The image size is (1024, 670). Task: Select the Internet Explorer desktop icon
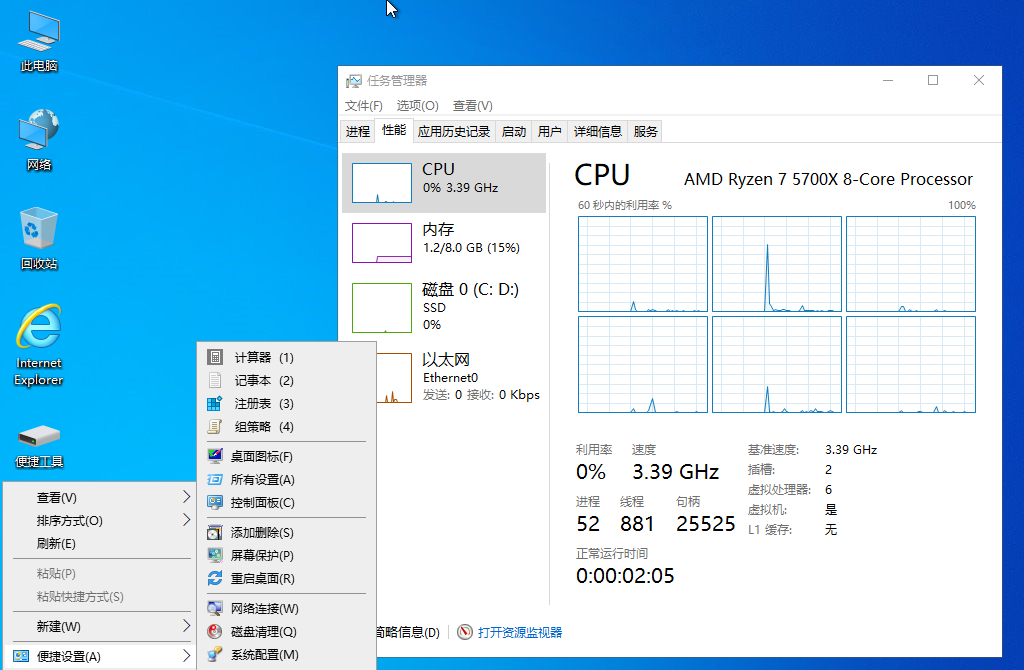coord(39,345)
